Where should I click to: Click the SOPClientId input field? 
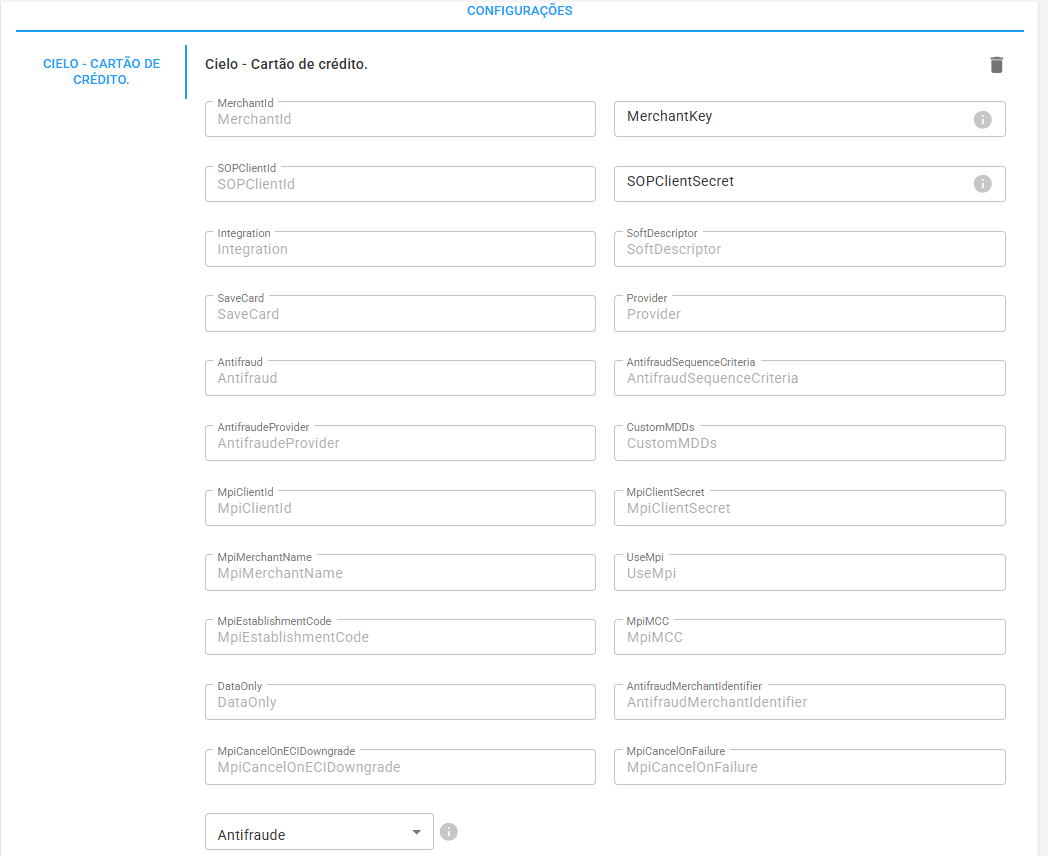pyautogui.click(x=400, y=184)
